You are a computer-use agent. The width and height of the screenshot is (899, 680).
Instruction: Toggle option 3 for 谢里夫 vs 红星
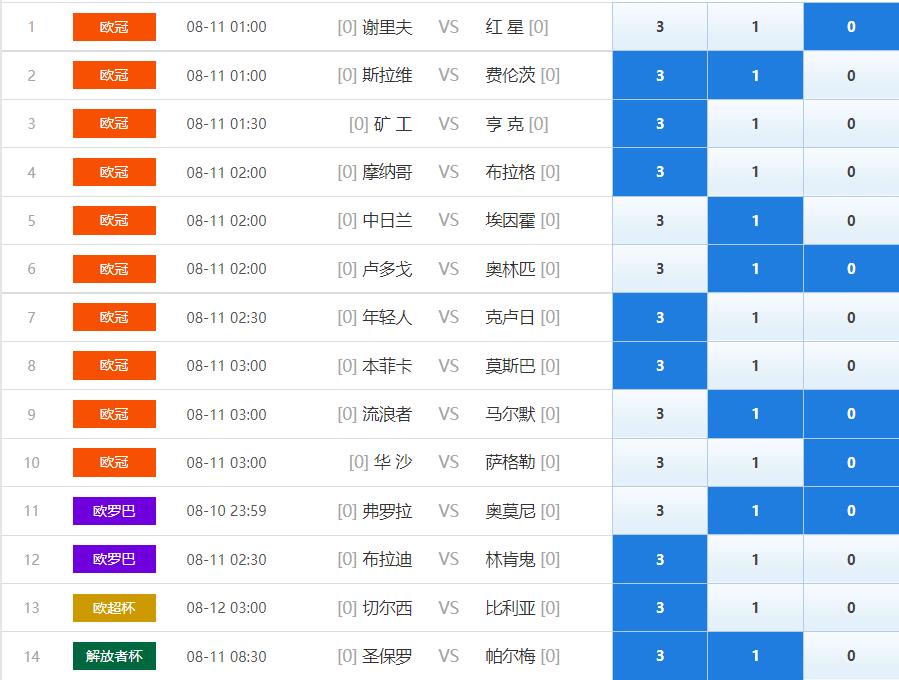pyautogui.click(x=660, y=26)
